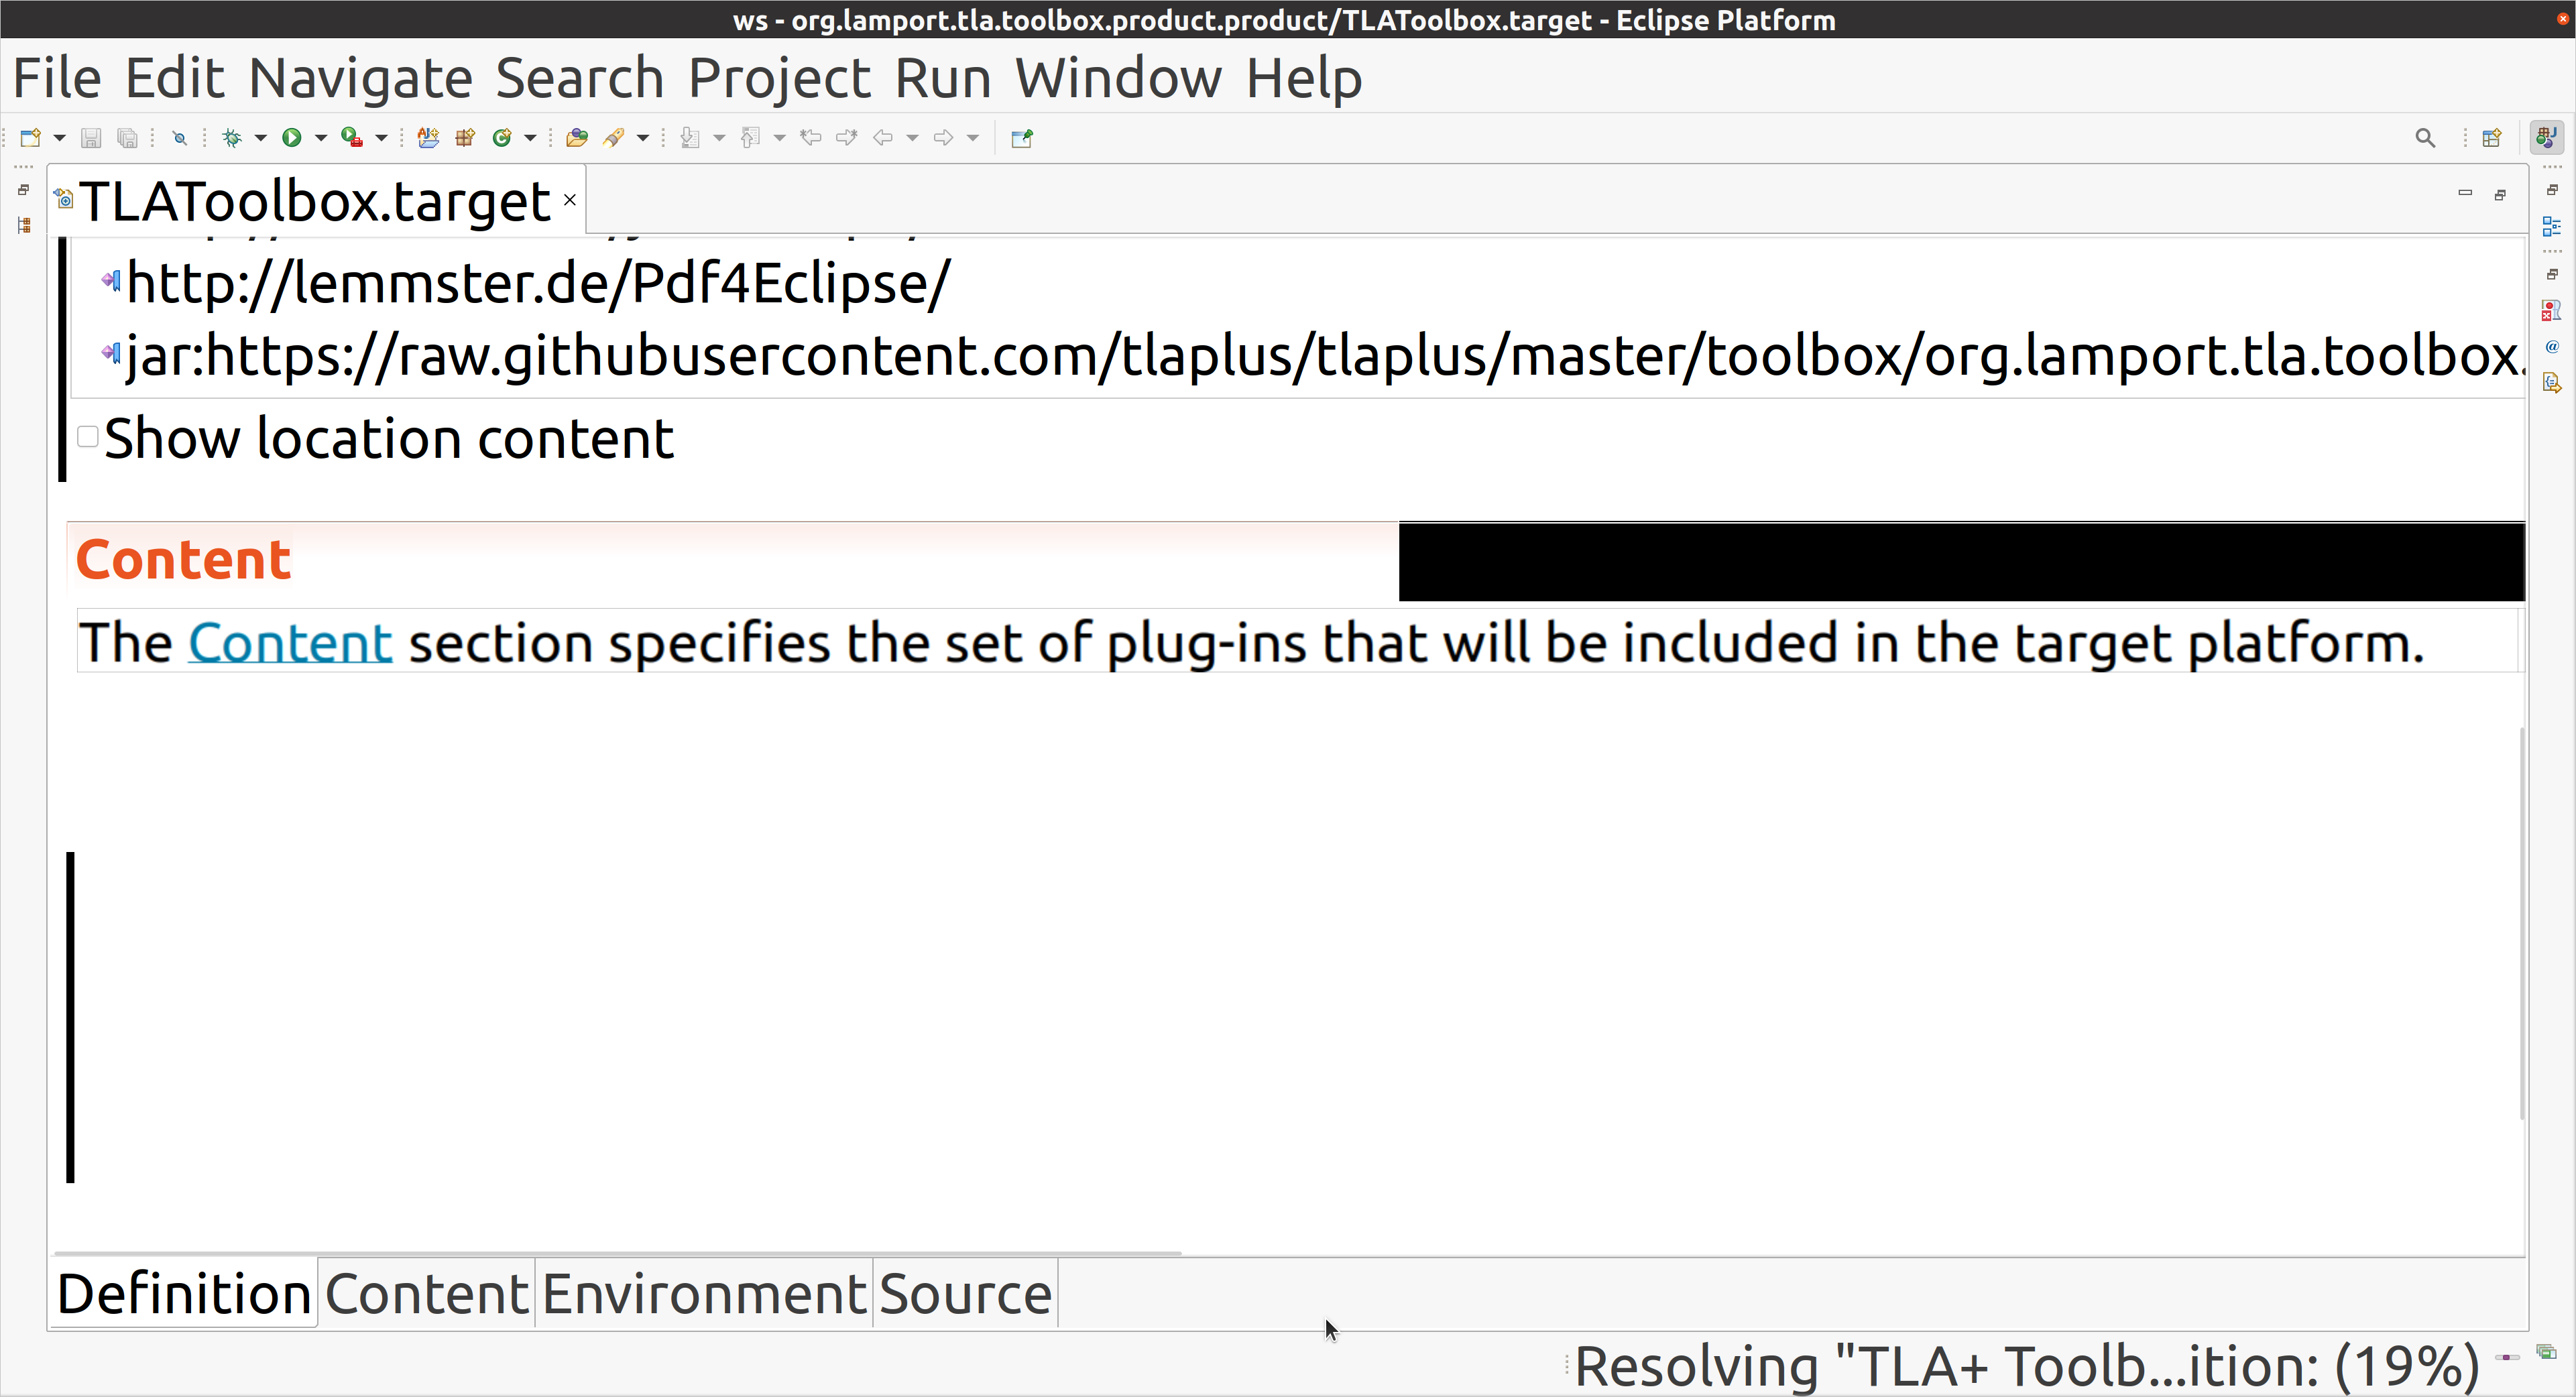2576x1397 pixels.
Task: Toggle Skip All Breakpoints in the toolbar
Action: tap(180, 138)
